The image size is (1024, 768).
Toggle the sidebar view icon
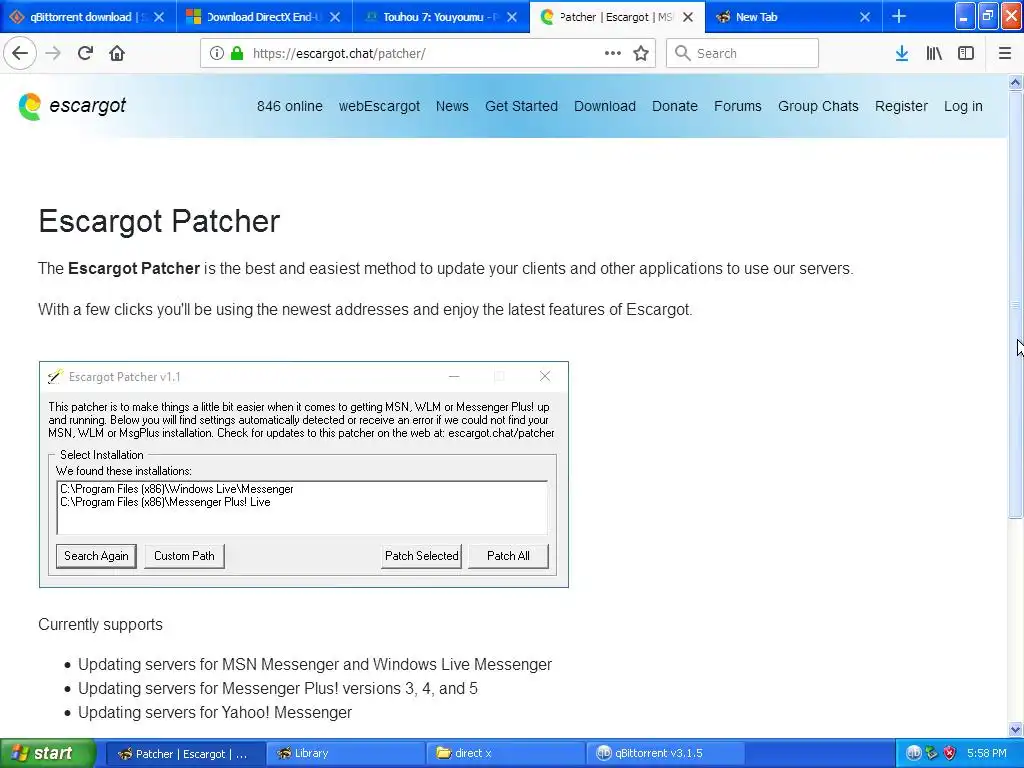966,53
